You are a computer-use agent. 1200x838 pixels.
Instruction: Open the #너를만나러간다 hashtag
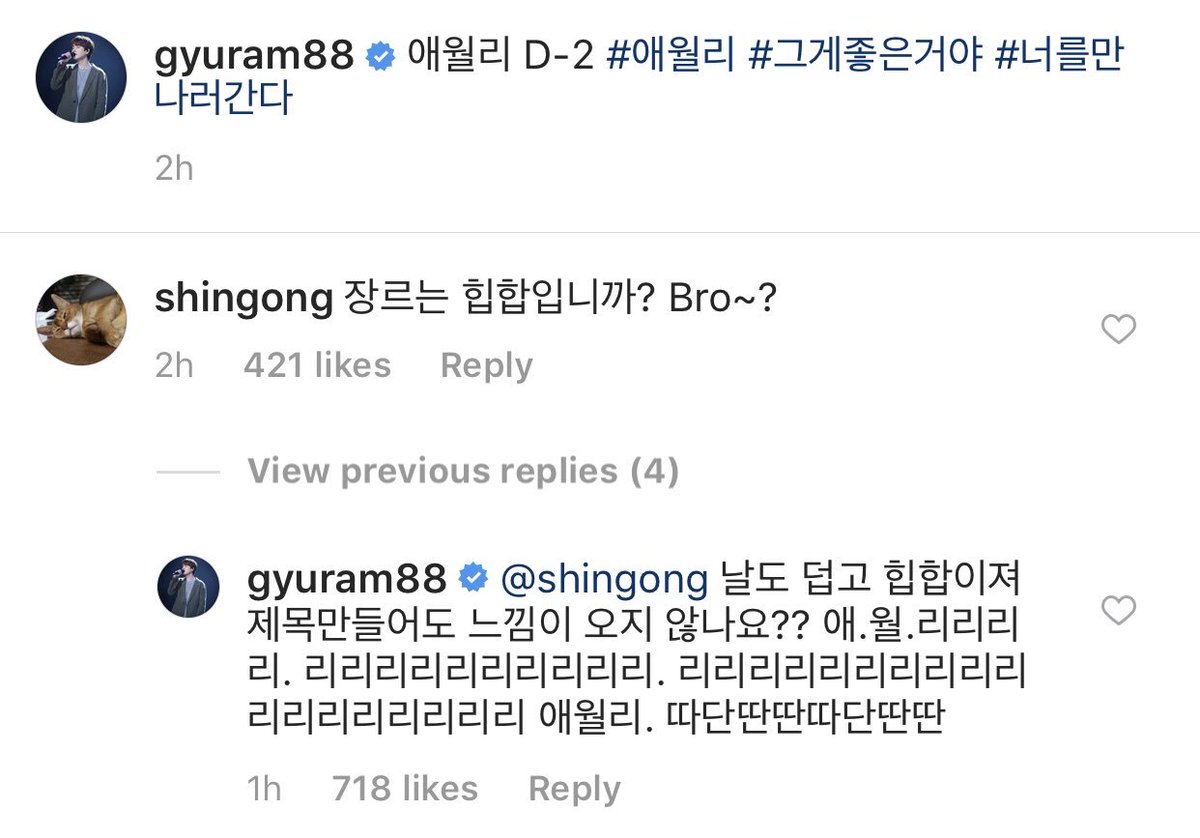640,78
